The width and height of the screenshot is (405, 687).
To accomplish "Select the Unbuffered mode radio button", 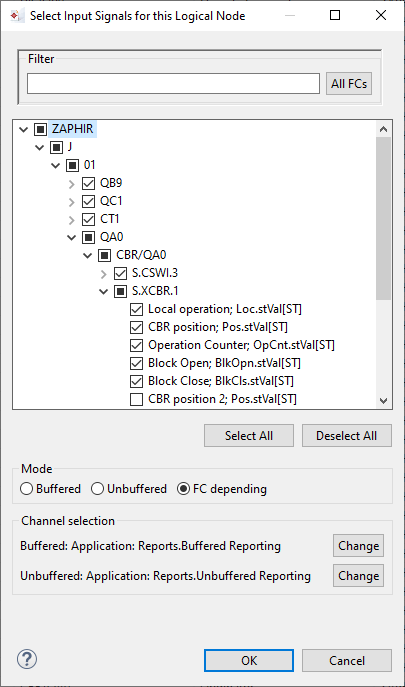I will (97, 489).
